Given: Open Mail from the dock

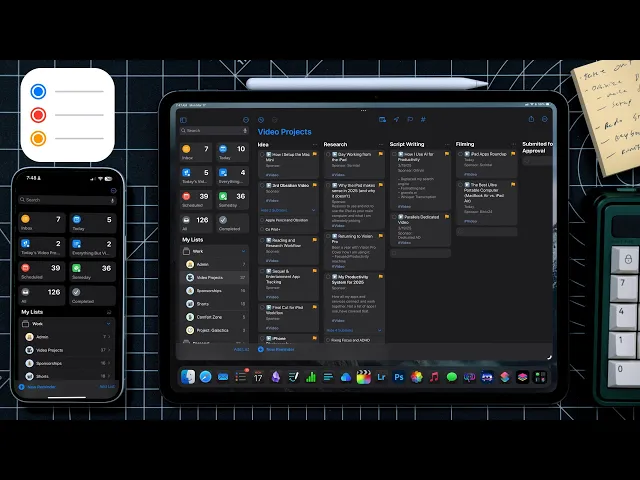Looking at the screenshot, I should [x=223, y=377].
